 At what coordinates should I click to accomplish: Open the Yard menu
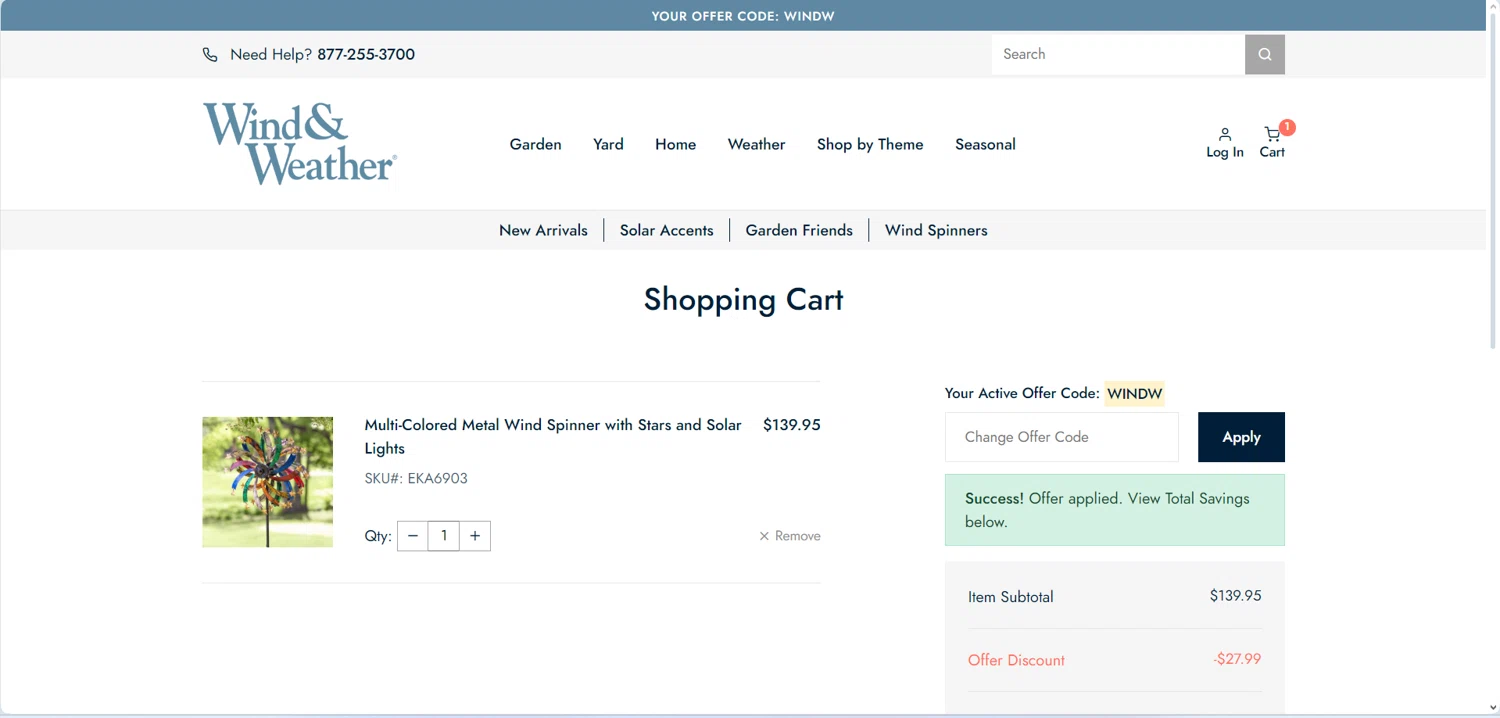608,144
